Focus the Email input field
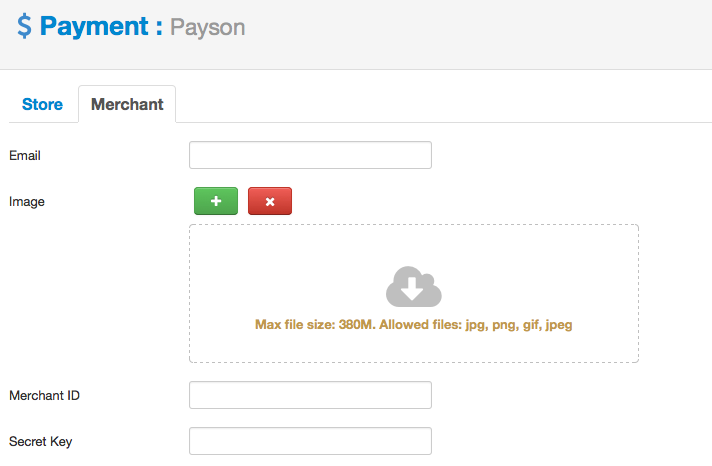 click(x=310, y=155)
